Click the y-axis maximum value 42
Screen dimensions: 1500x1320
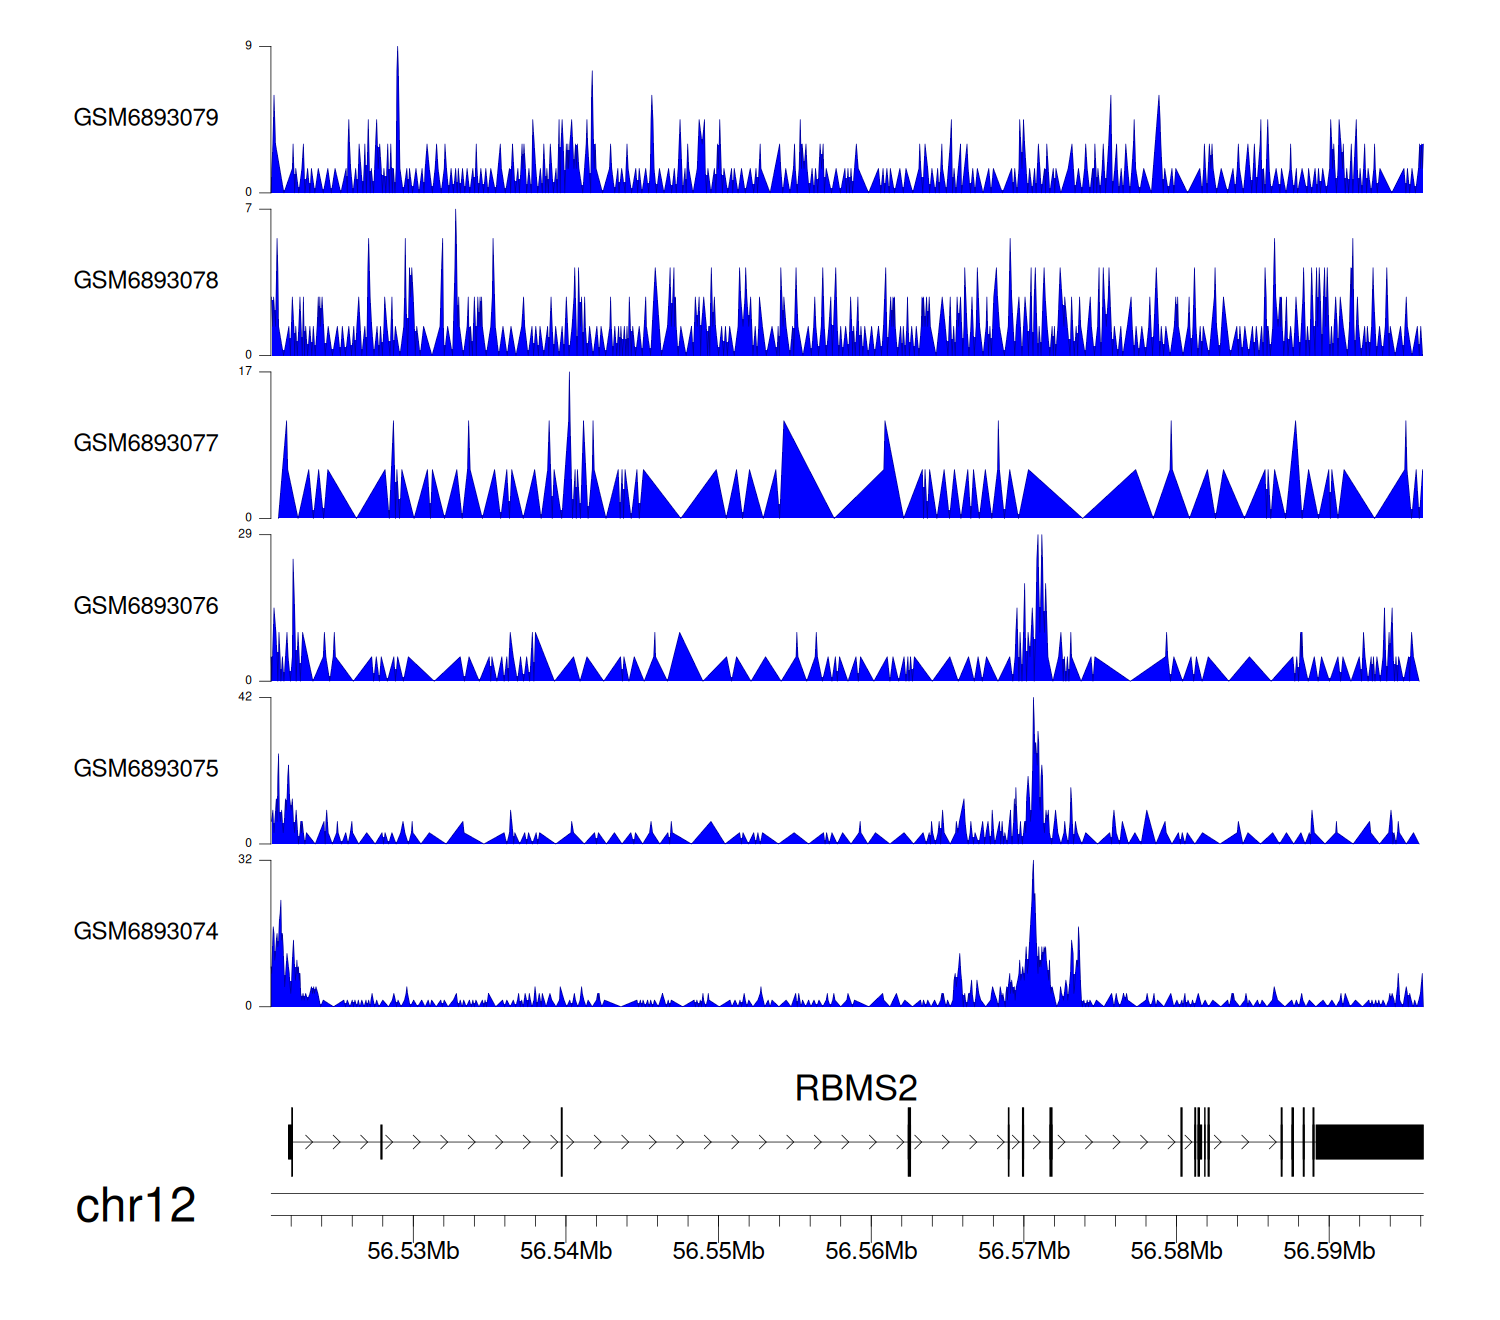point(245,697)
